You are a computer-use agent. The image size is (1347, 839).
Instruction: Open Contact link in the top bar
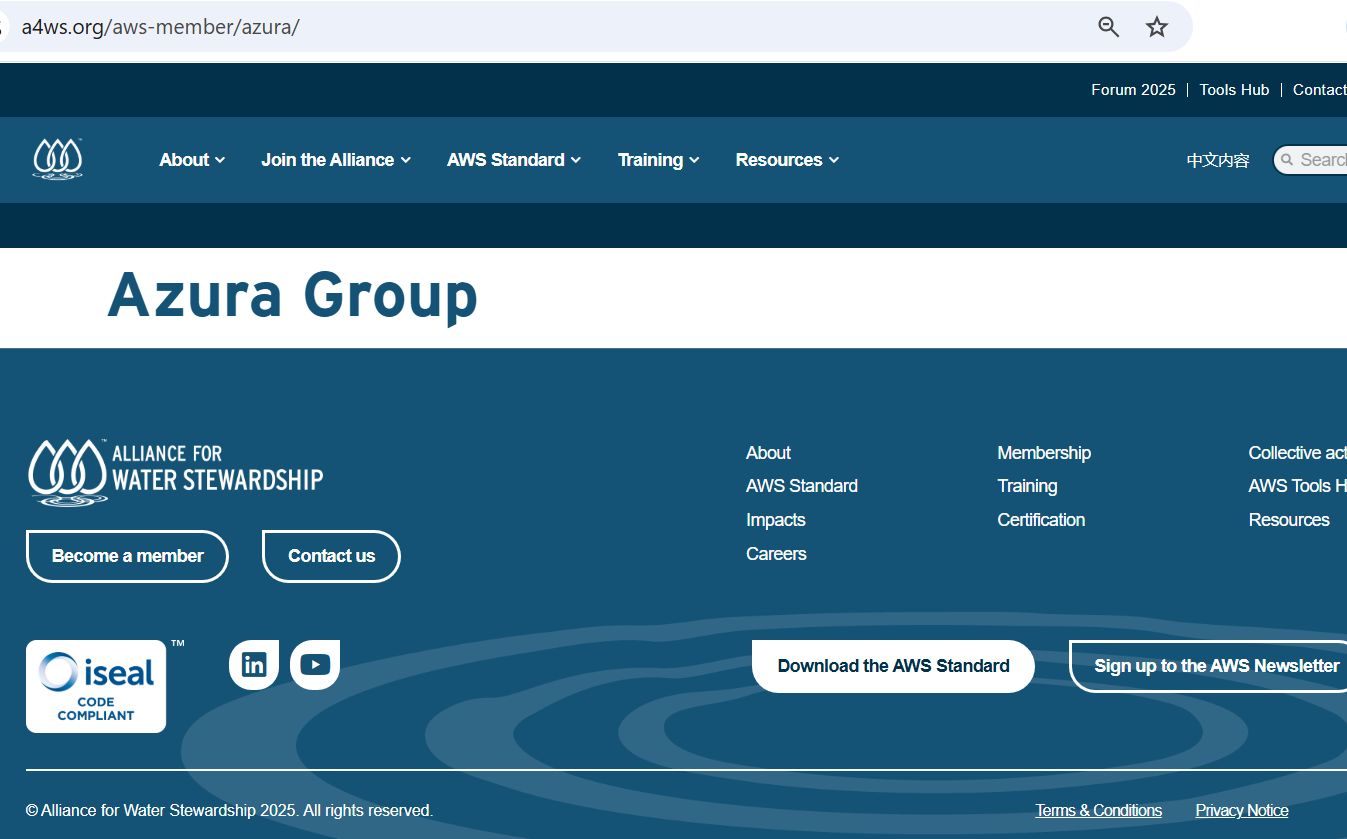point(1320,90)
